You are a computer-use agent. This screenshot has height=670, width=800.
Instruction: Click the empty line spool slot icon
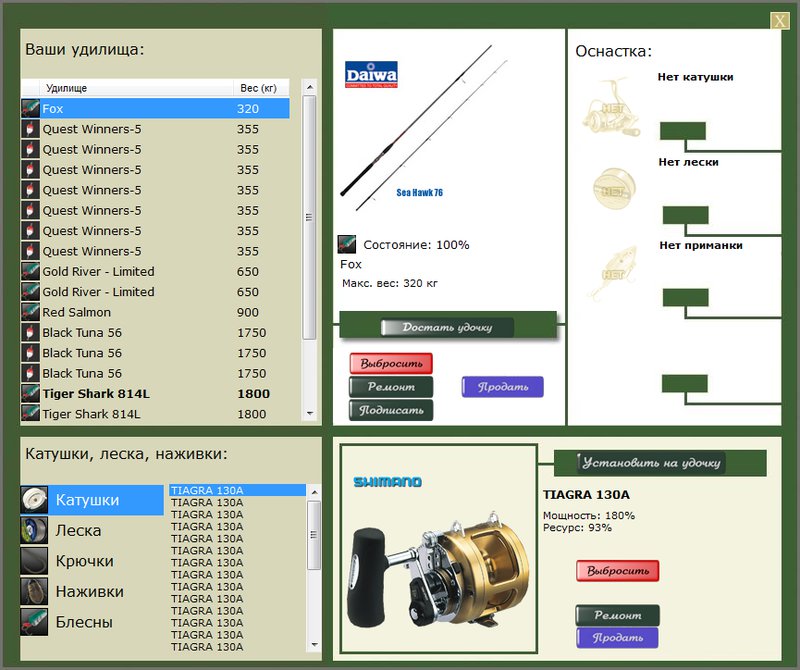coord(614,189)
